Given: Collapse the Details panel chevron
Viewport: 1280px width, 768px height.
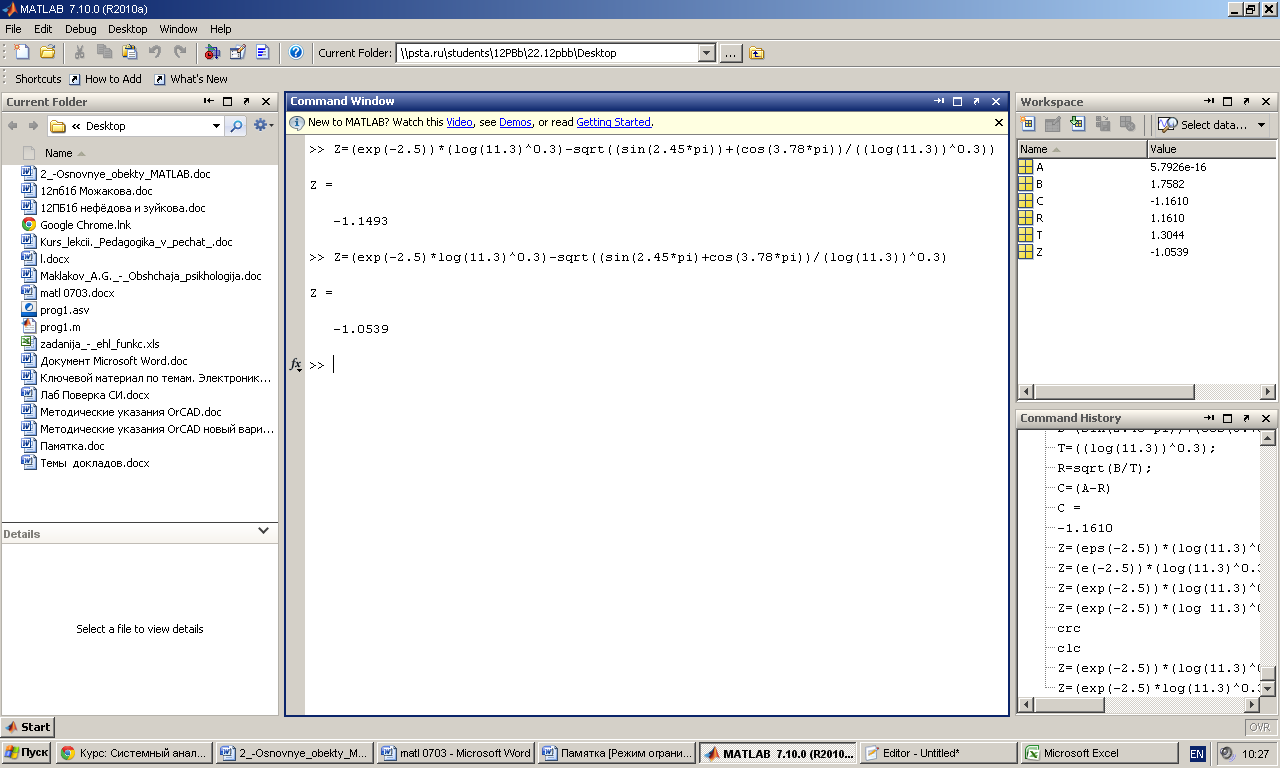Looking at the screenshot, I should [263, 531].
